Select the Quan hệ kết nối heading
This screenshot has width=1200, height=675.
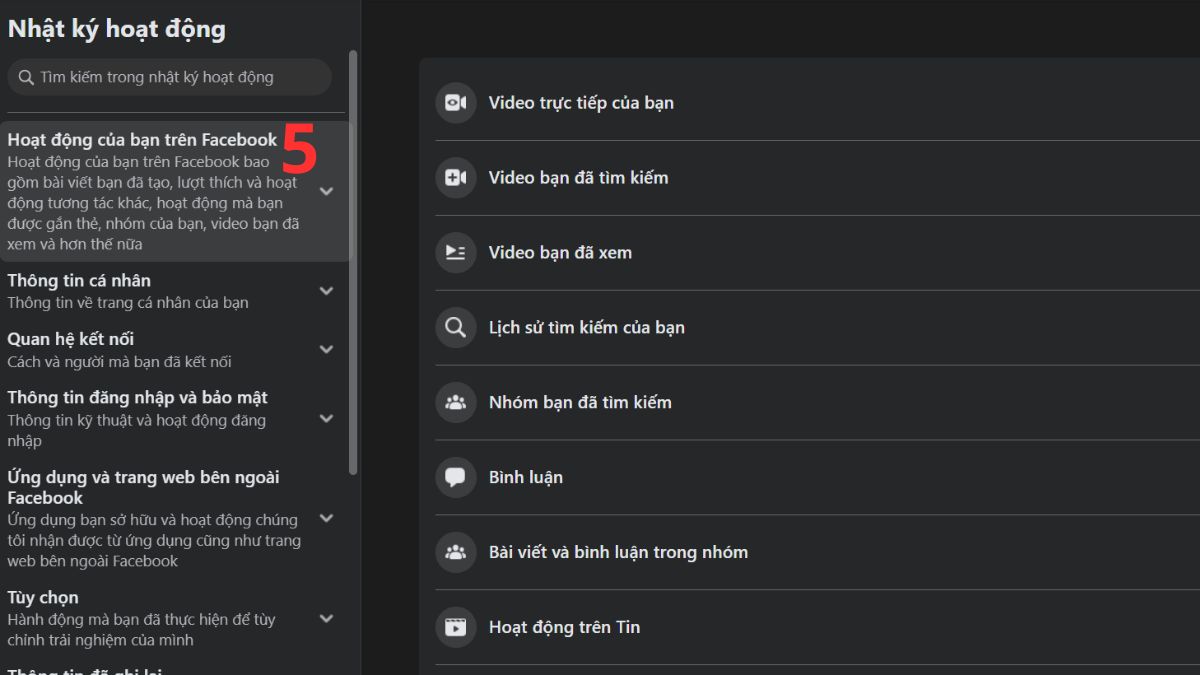(70, 339)
